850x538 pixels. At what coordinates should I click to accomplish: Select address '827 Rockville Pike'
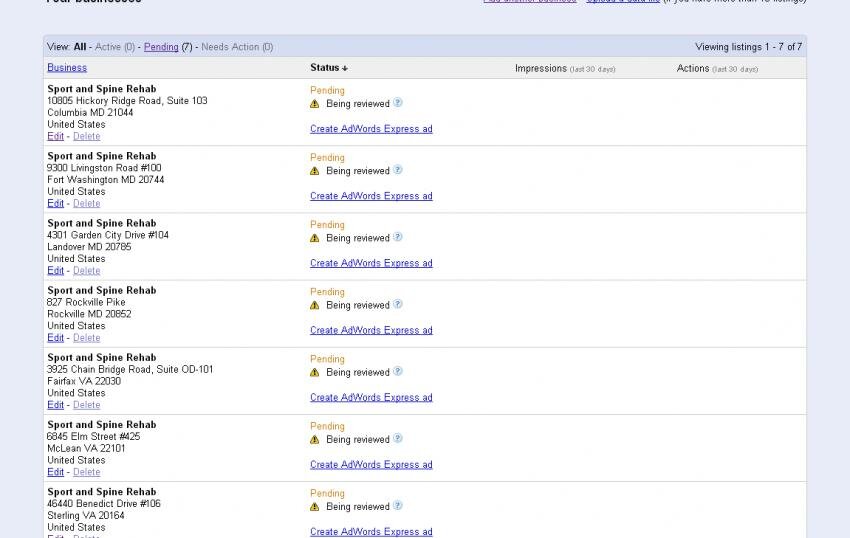tap(86, 303)
